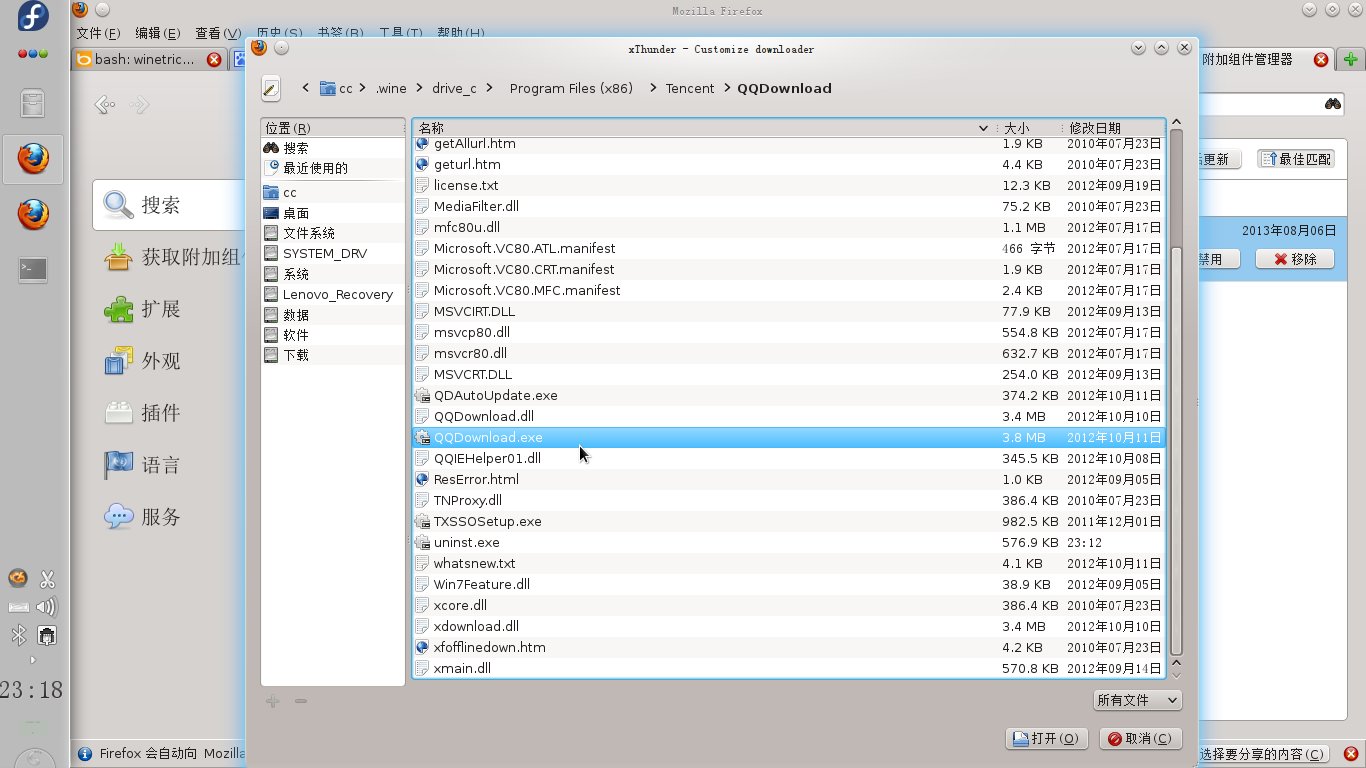The height and width of the screenshot is (768, 1366).
Task: Sort by 大小 column header
Action: [x=1030, y=128]
